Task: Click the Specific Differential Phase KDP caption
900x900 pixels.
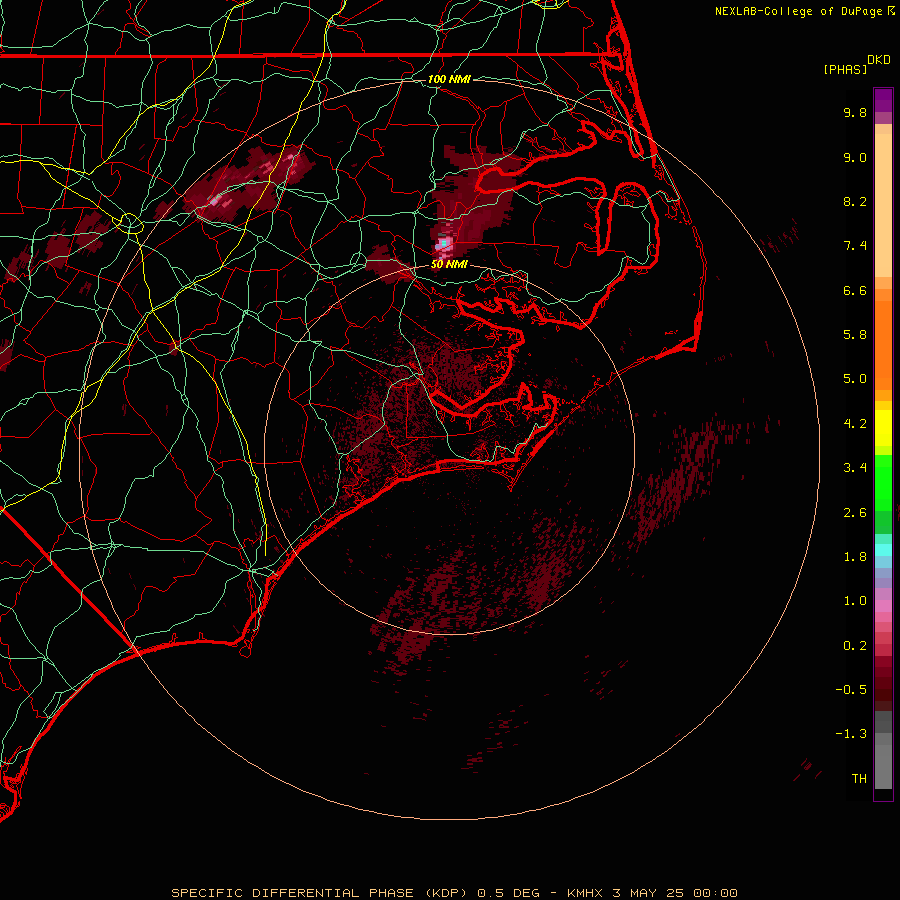Action: 455,893
